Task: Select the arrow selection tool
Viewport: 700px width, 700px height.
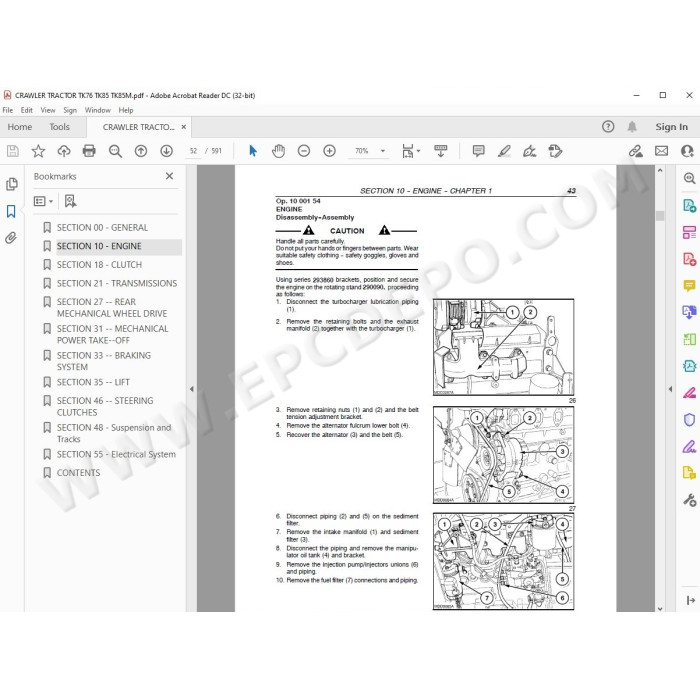Action: click(253, 151)
